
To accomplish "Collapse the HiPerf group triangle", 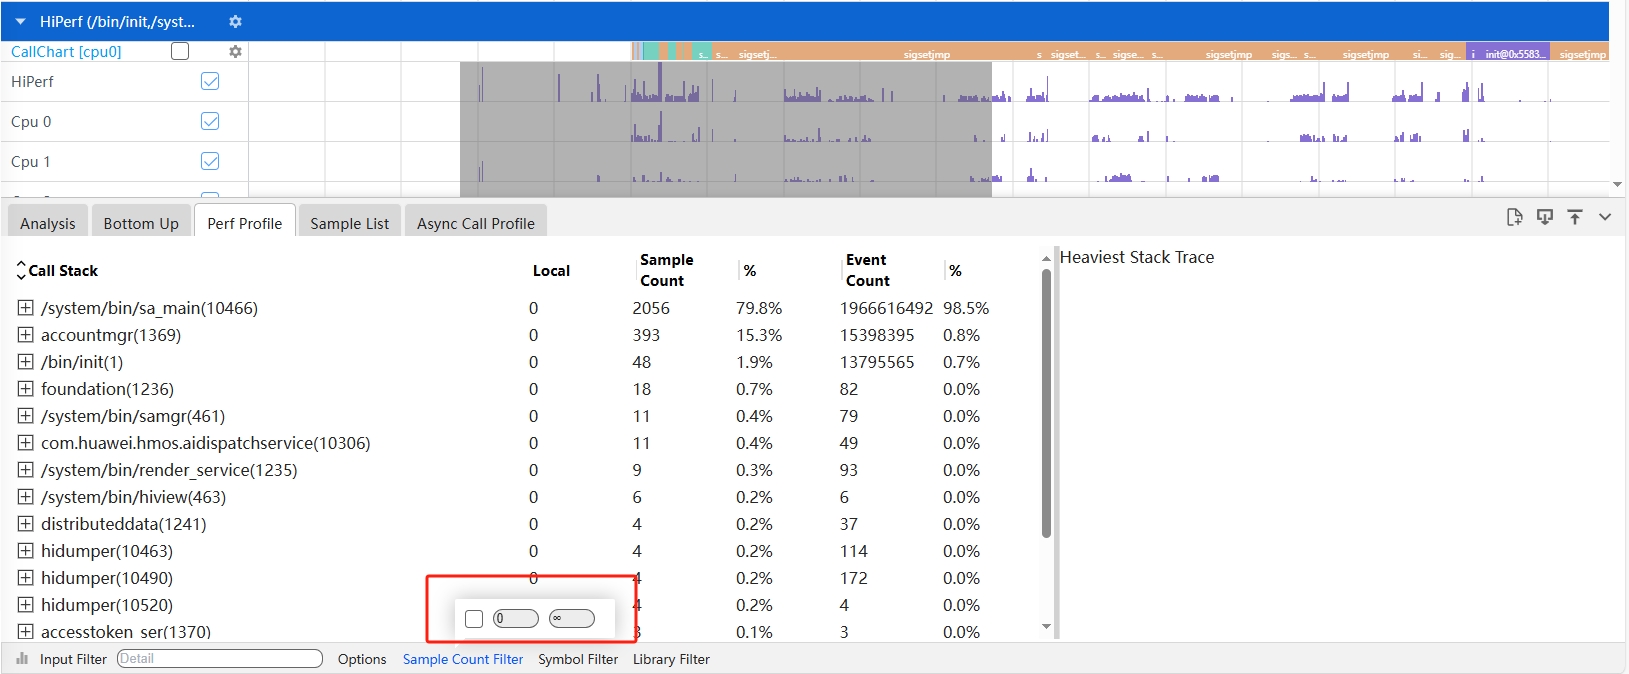I will 20,21.
